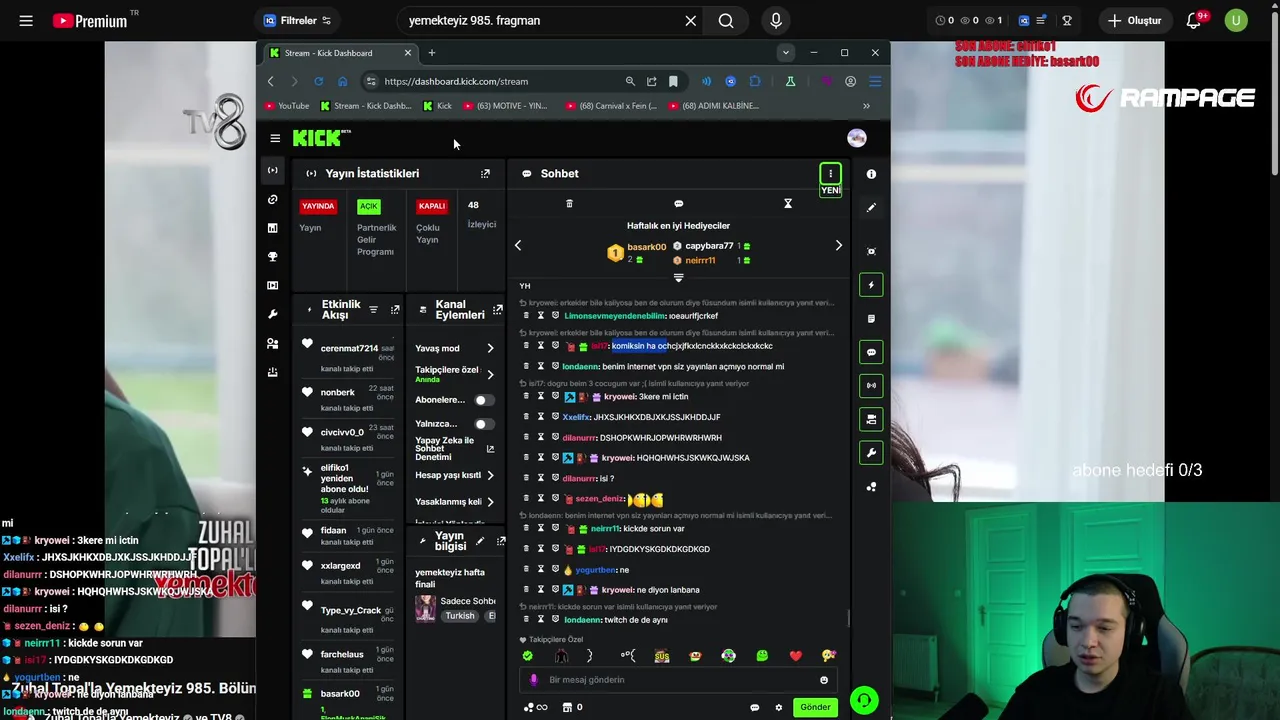Screen dimensions: 1280x720
Task: Click username cerenmat7214 in activity feed
Action: (x=349, y=349)
